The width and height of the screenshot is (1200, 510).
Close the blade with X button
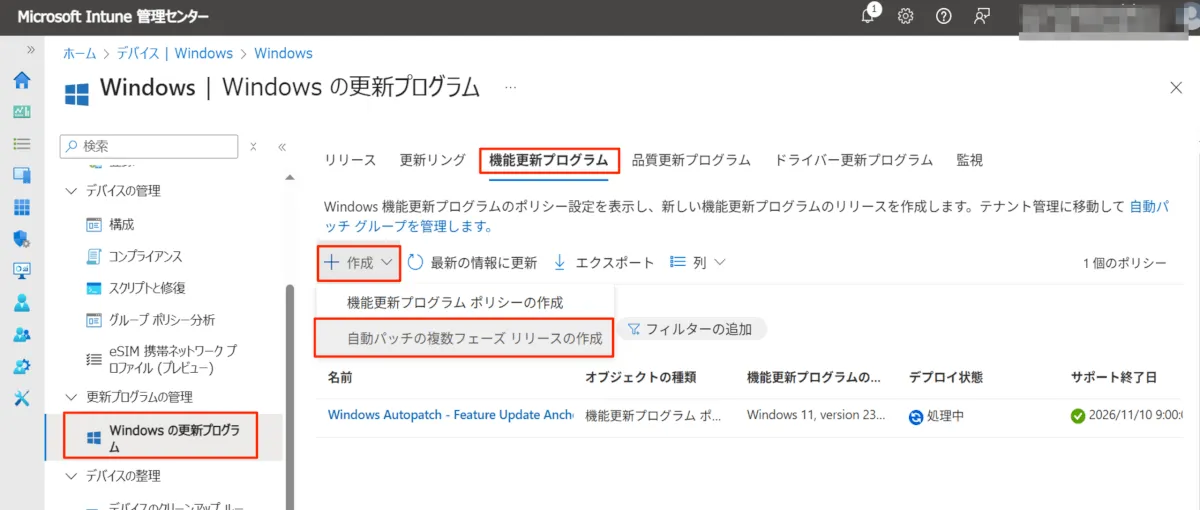coord(1175,88)
